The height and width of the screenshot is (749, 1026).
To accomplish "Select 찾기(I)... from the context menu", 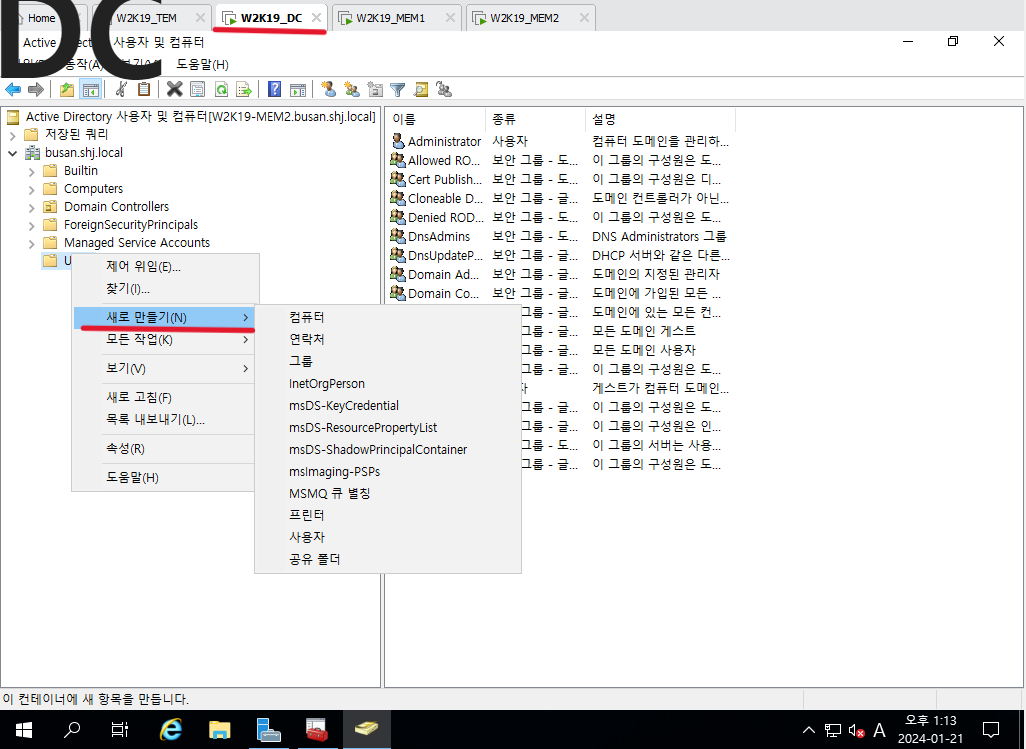I will tap(164, 288).
